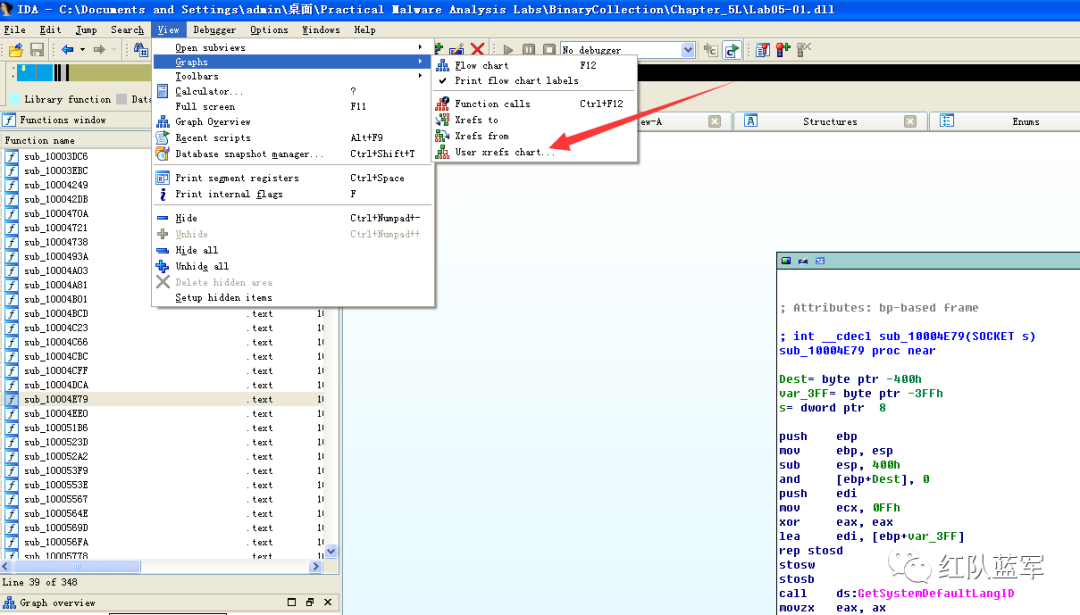
Task: Select sub_1000564E in functions list
Action: click(x=56, y=514)
